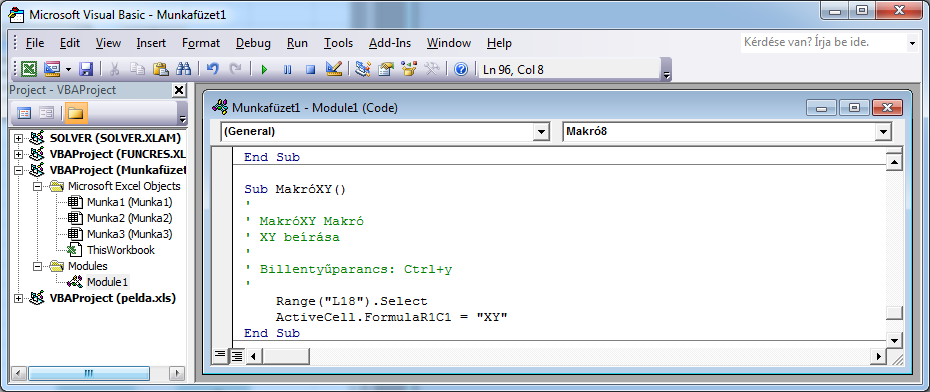
Task: Open the Add-Ins menu
Action: click(390, 43)
